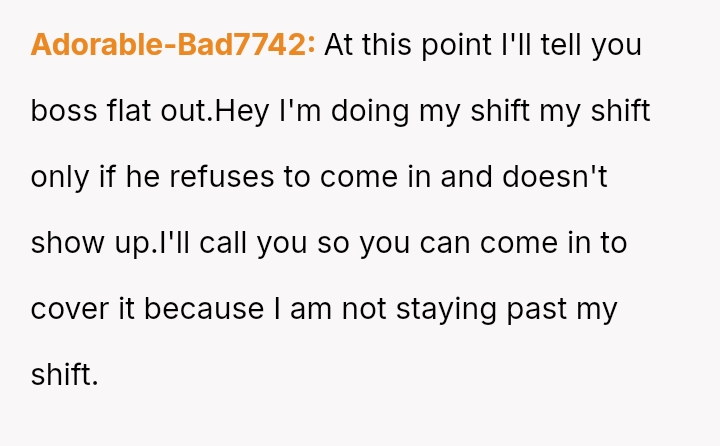Click the word "cover"

pyautogui.click(x=67, y=309)
